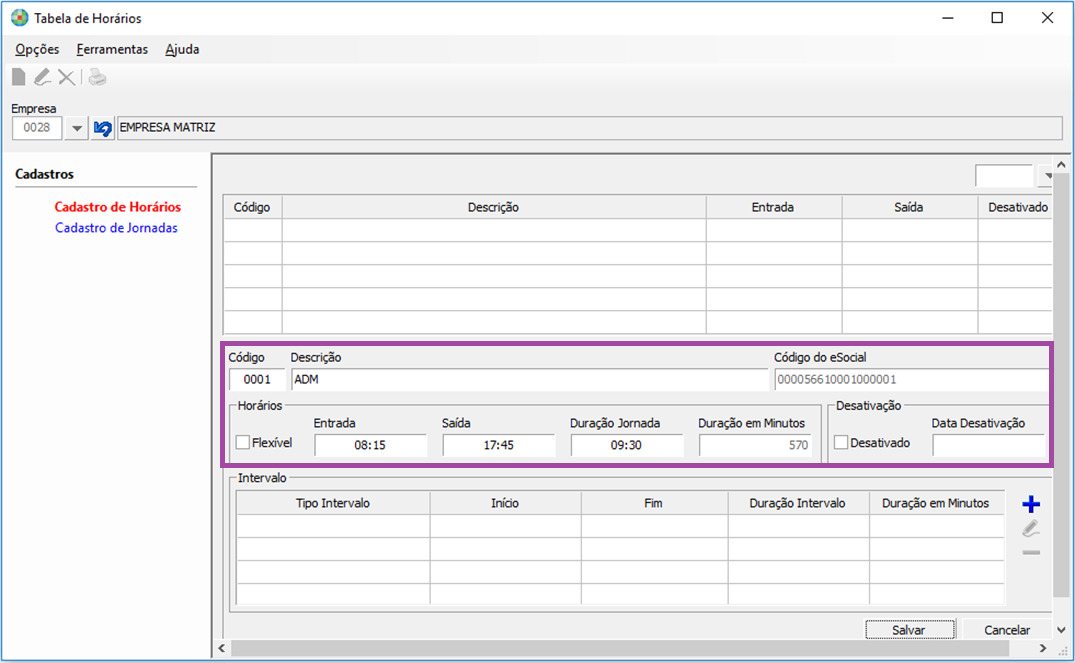1075x663 pixels.
Task: Click the blue refresh arrow beside Empresa
Action: 103,128
